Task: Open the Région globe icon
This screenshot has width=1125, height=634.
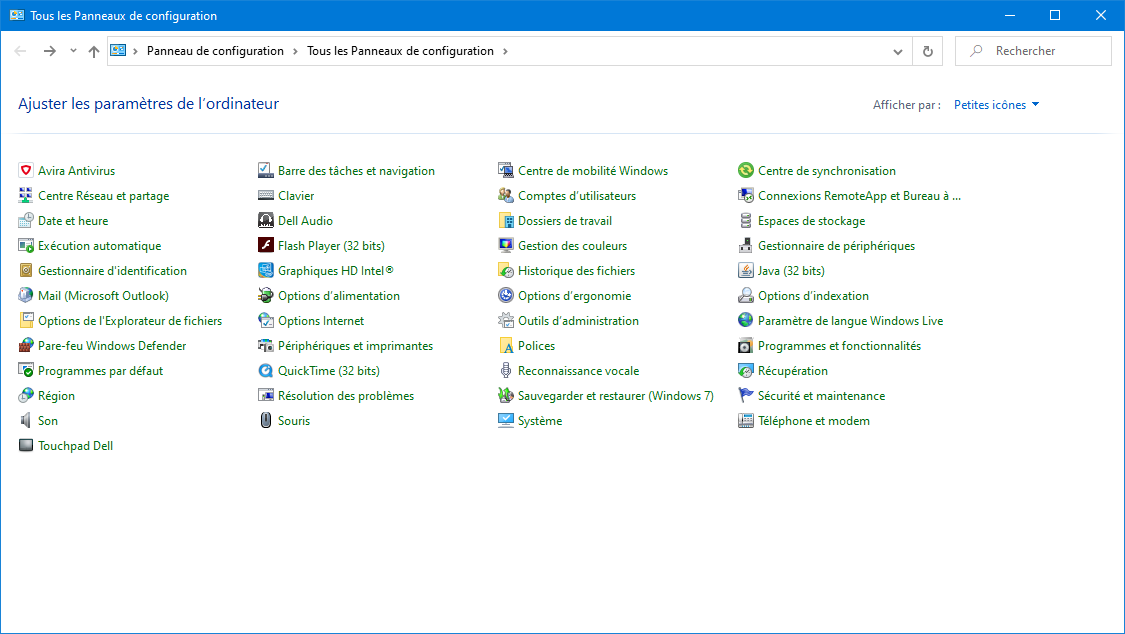Action: coord(26,395)
